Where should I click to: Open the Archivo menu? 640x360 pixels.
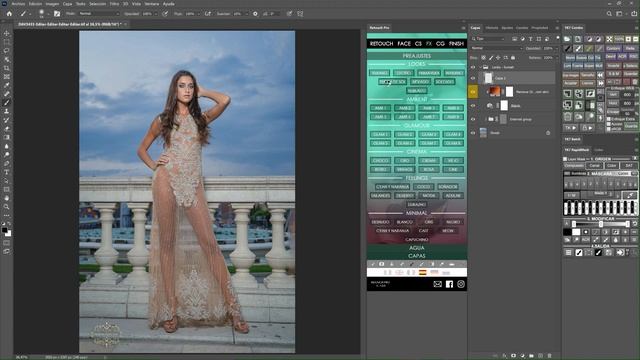[18, 4]
